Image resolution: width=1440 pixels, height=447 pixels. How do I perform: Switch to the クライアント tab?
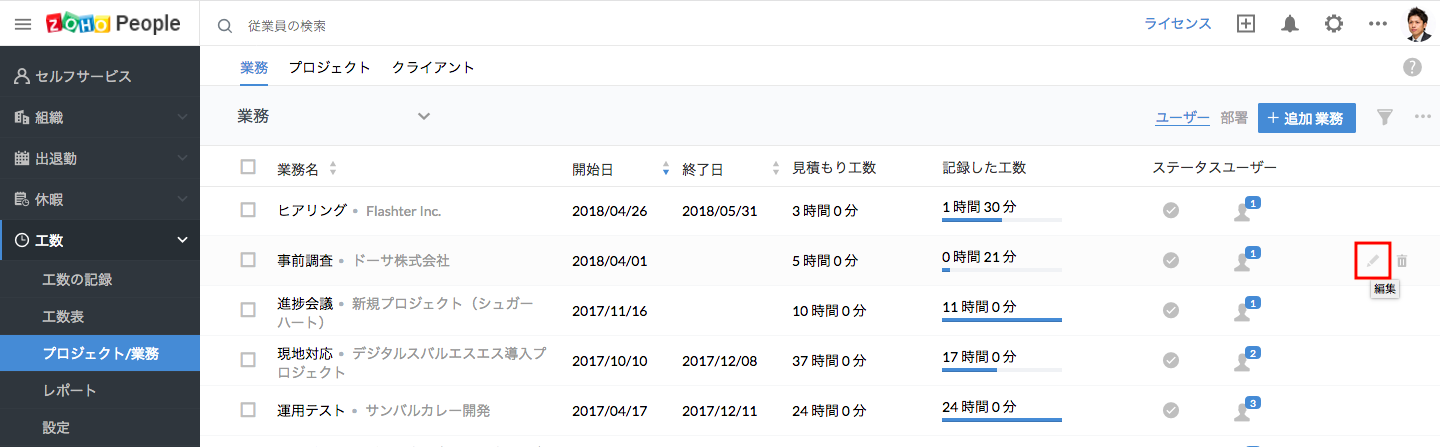click(433, 68)
